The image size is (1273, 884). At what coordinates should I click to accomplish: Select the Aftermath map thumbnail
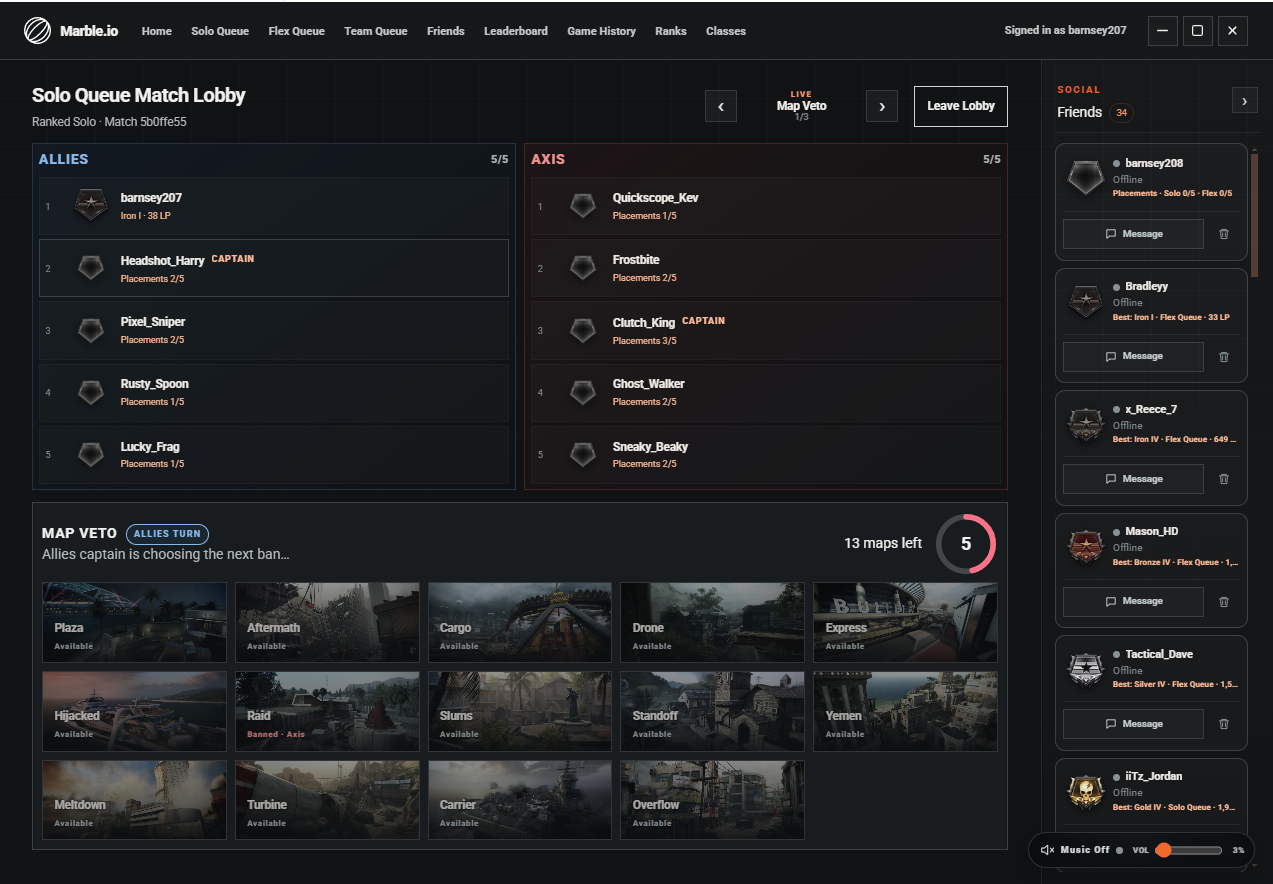[327, 622]
